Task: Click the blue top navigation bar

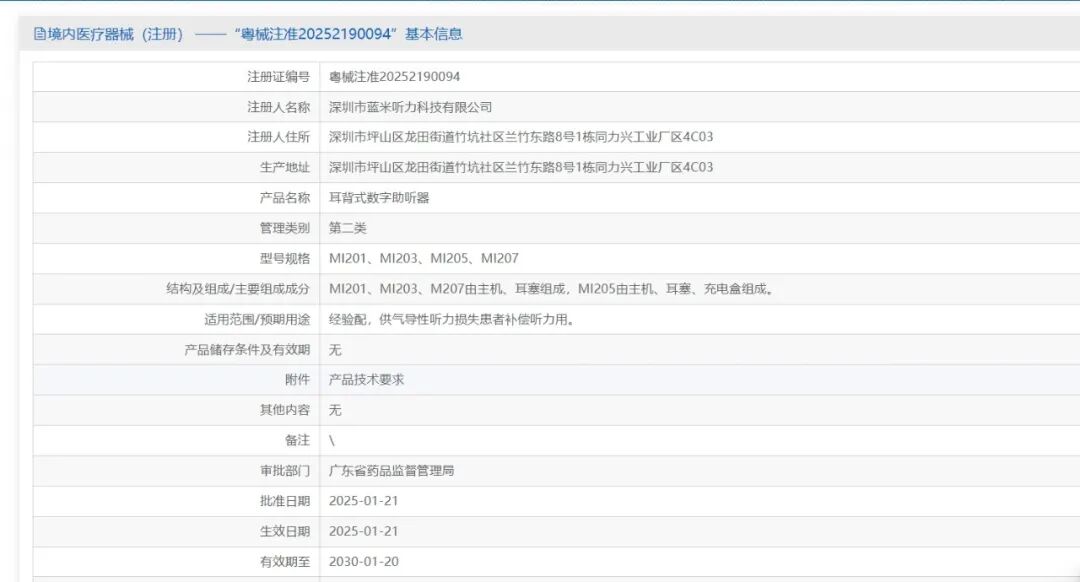Action: [x=540, y=4]
